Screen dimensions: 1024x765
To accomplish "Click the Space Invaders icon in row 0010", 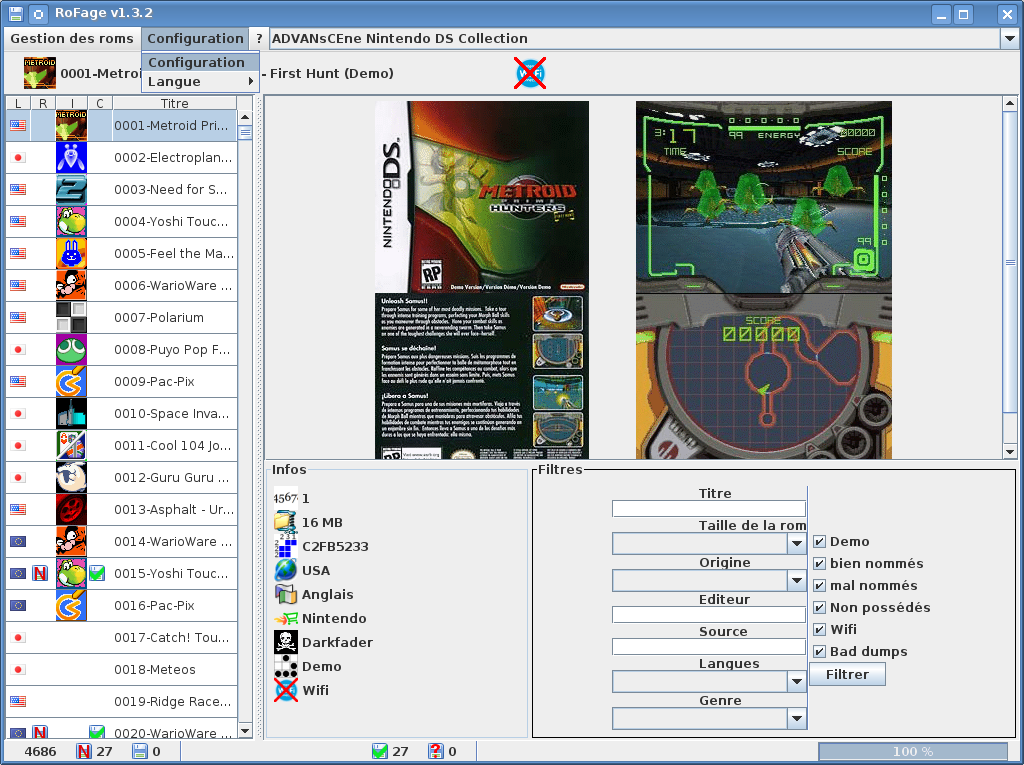I will 71,414.
